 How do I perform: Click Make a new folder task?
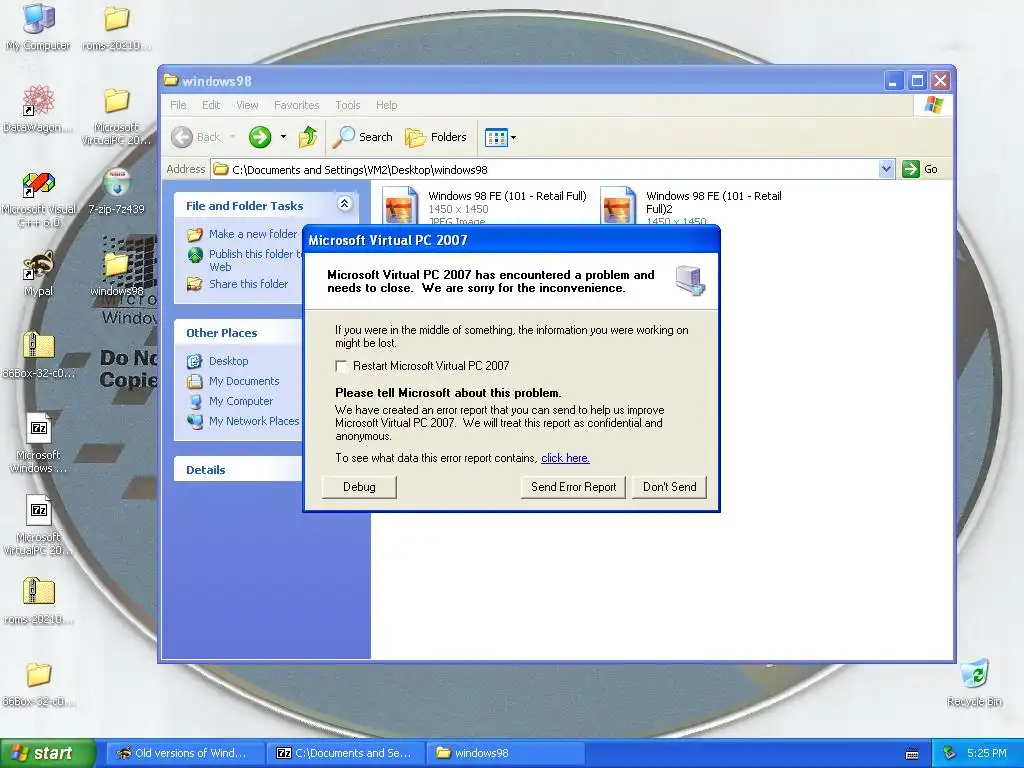pos(242,234)
